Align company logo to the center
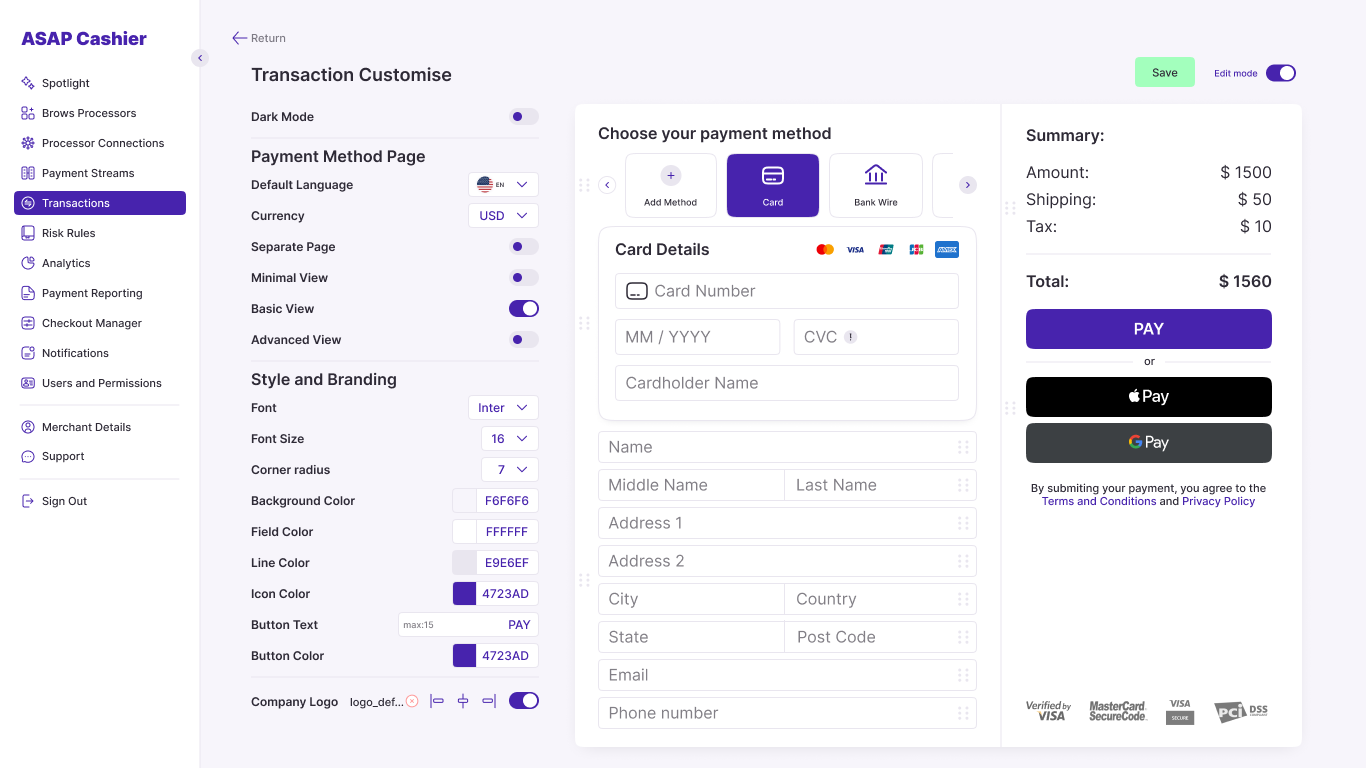This screenshot has width=1366, height=768. [x=463, y=701]
